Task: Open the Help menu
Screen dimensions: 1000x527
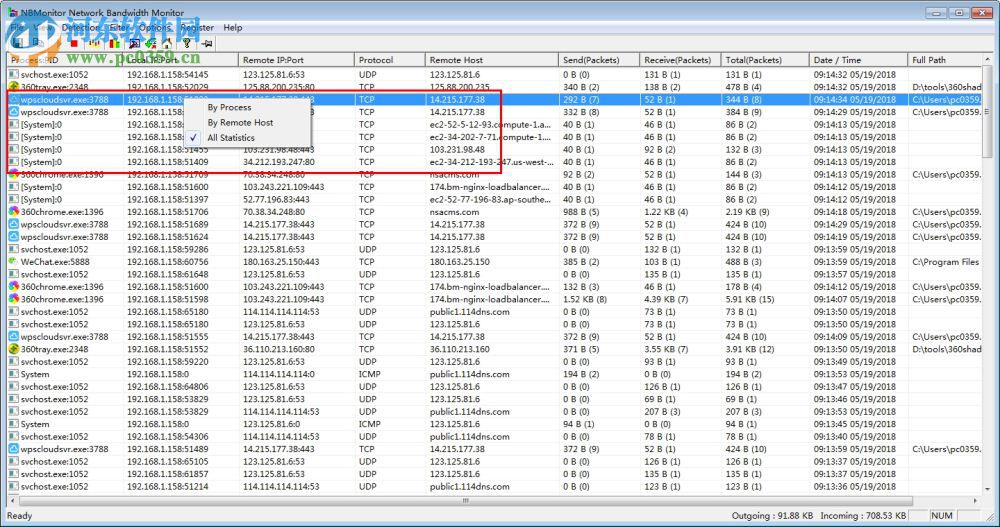Action: [x=233, y=27]
